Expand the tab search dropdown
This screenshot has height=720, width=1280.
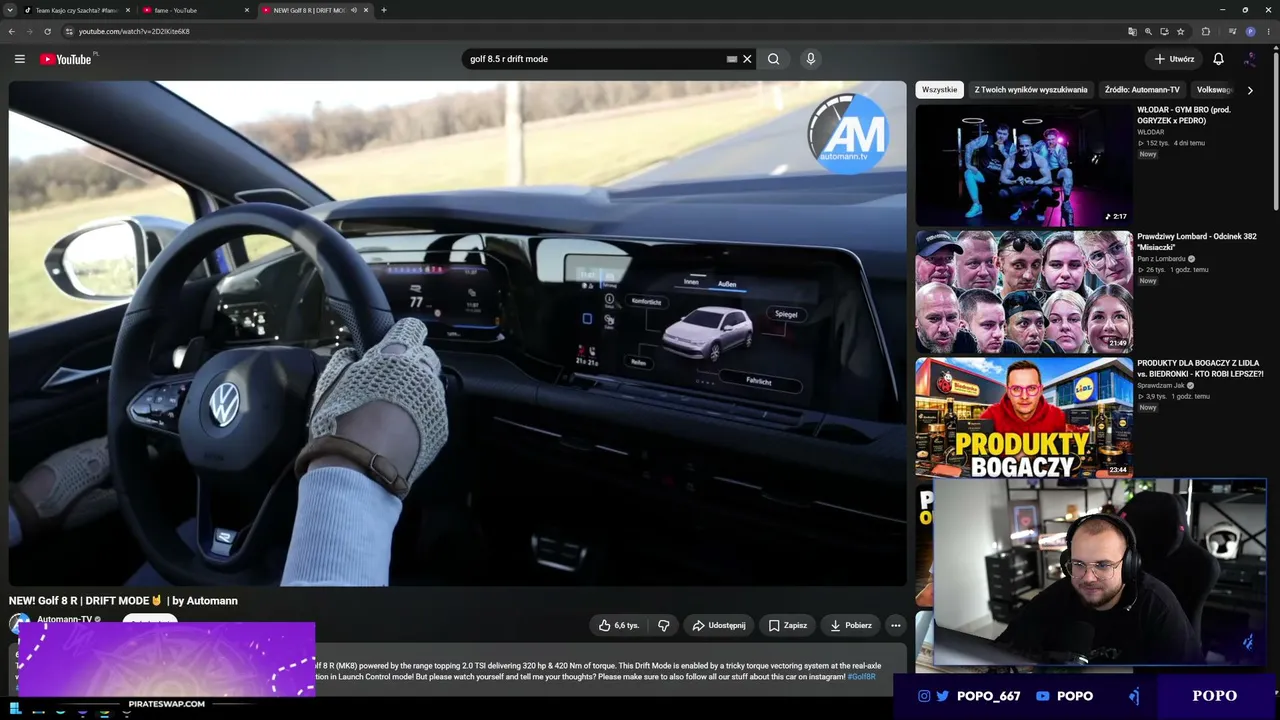coord(10,10)
